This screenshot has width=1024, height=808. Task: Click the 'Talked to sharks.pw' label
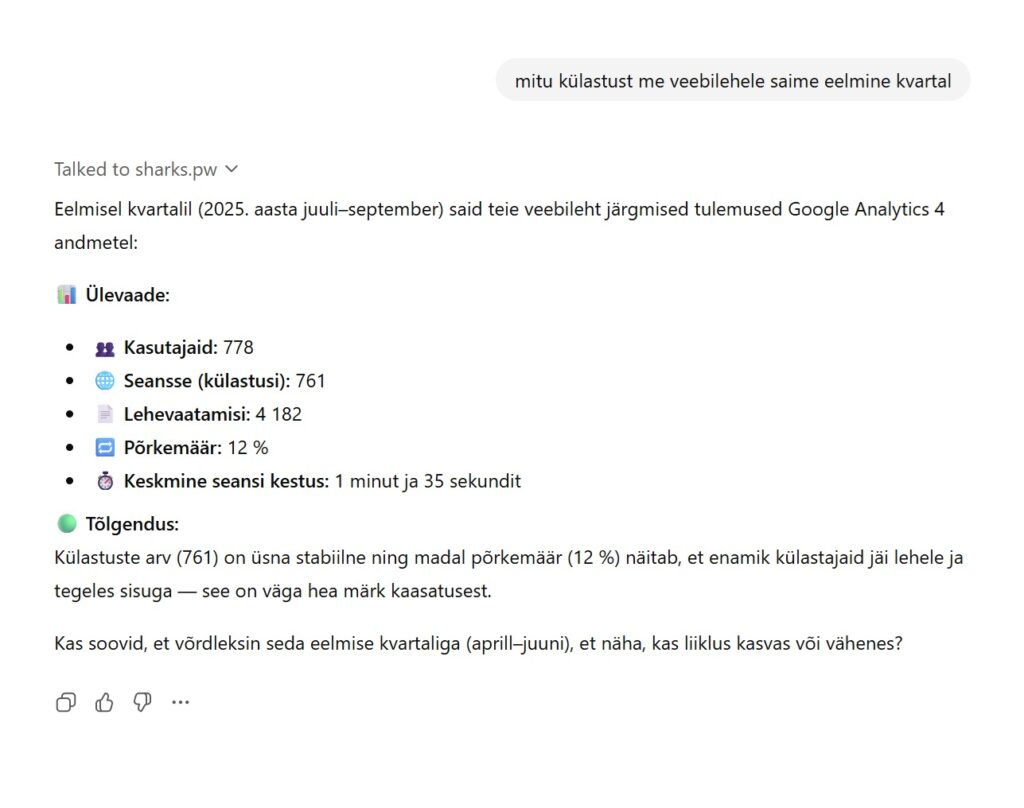[x=135, y=170]
